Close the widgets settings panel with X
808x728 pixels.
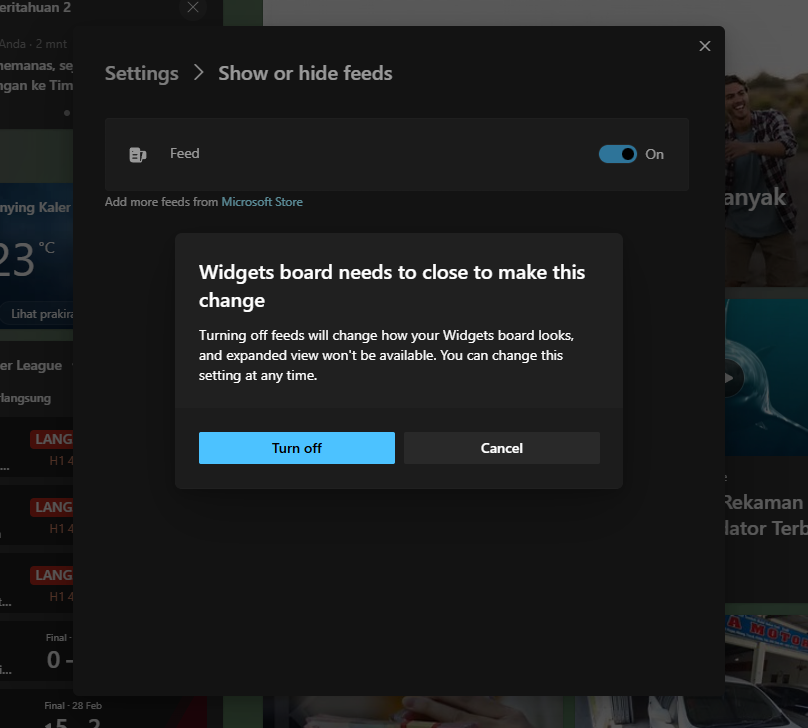point(705,46)
